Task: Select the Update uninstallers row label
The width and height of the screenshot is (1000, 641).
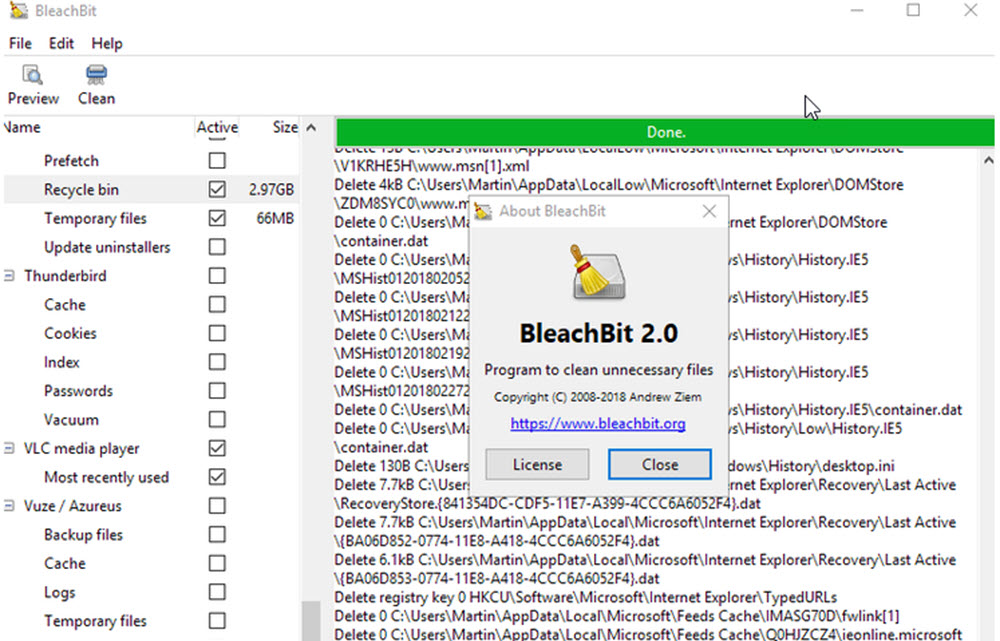Action: (107, 247)
